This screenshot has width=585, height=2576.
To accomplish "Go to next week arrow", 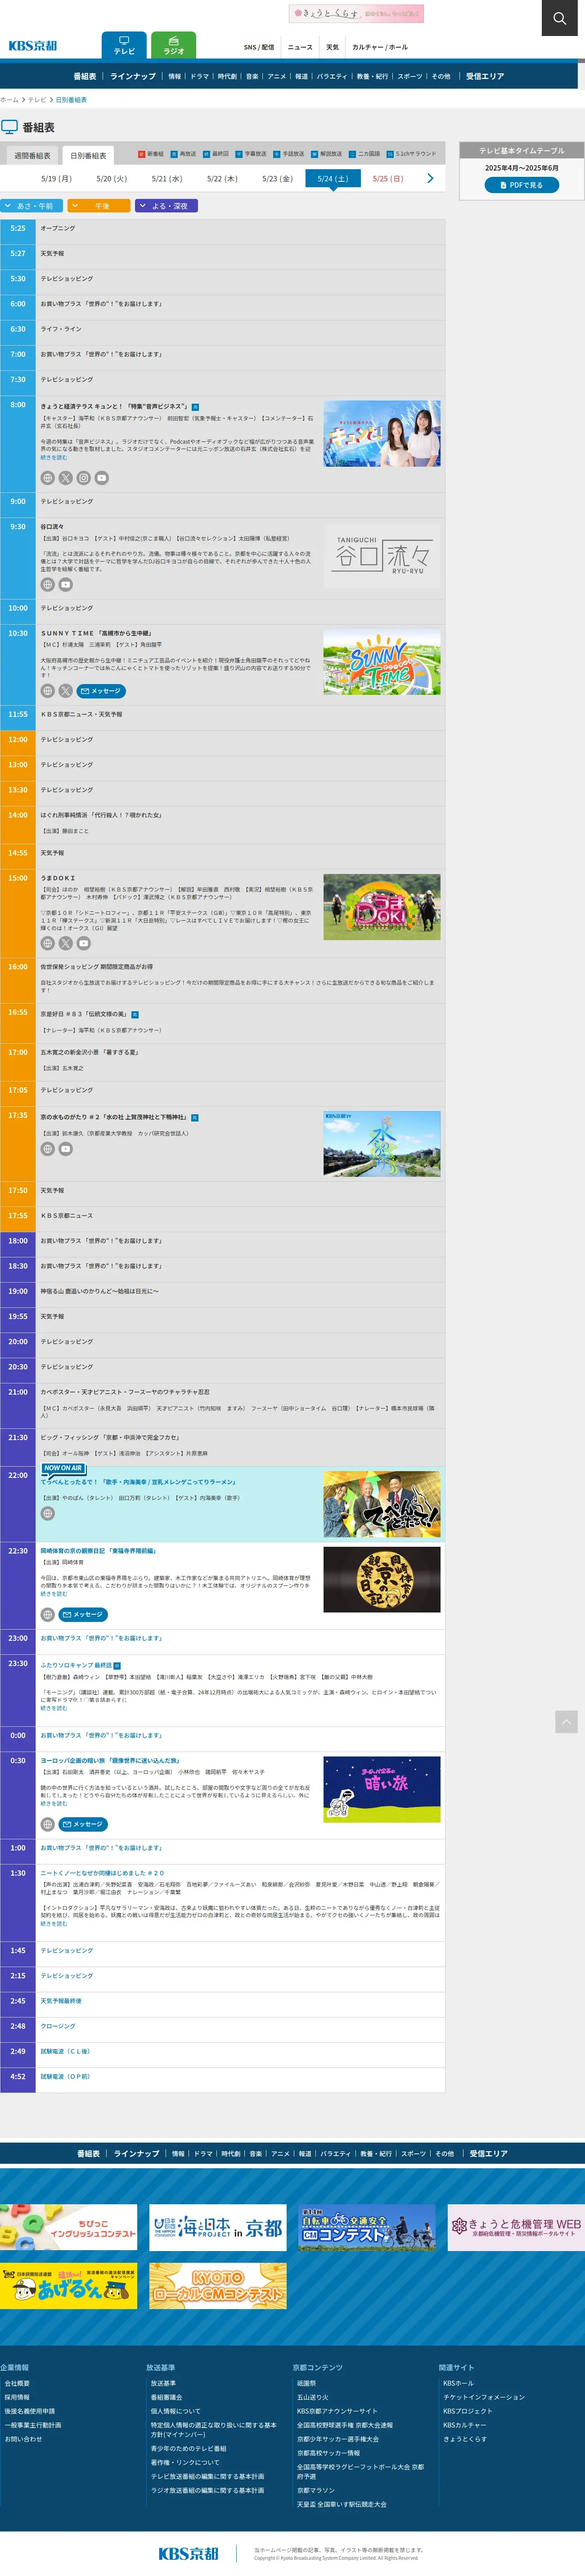I will tap(430, 178).
